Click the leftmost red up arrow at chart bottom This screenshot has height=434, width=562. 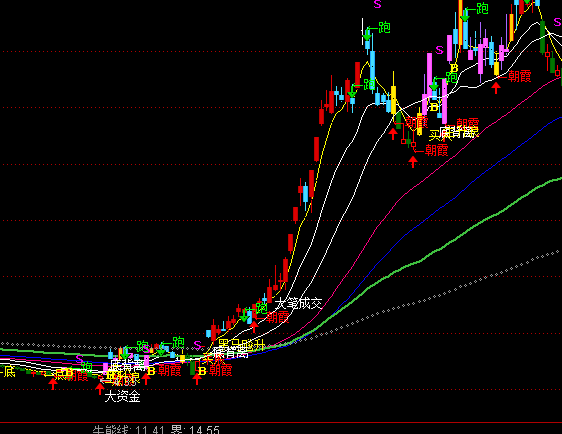[x=53, y=384]
